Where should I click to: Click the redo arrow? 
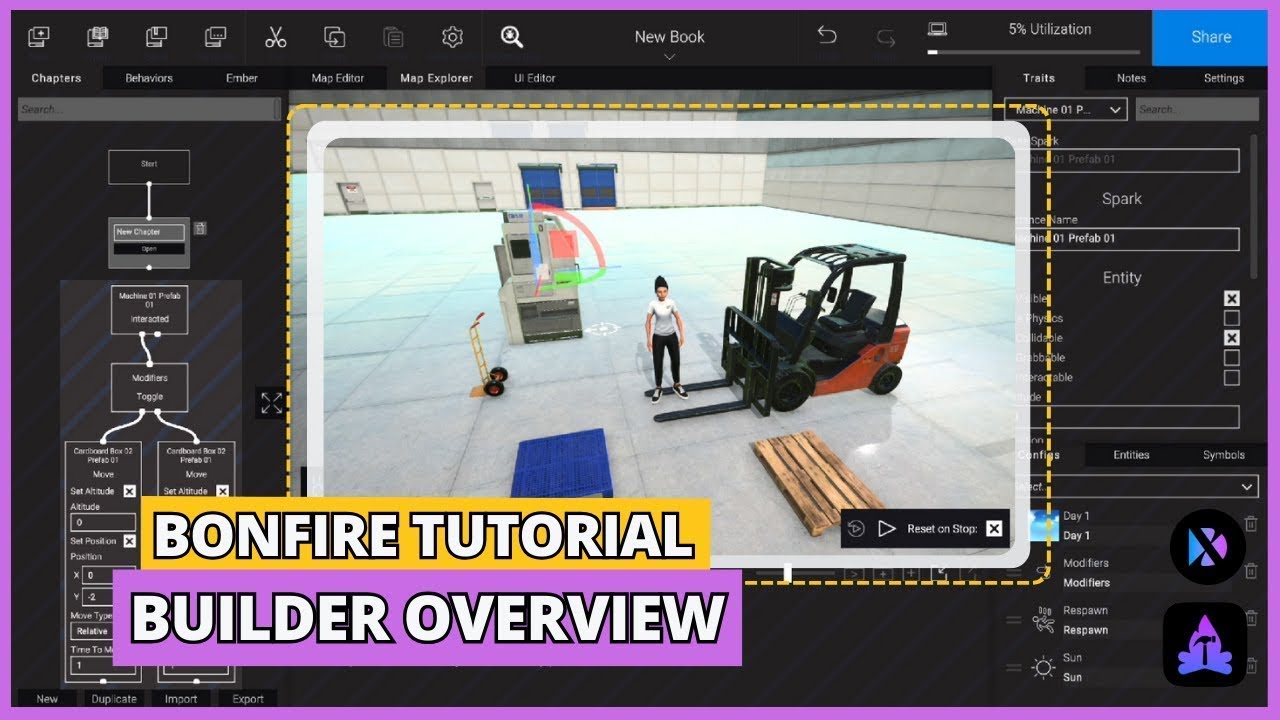point(886,37)
